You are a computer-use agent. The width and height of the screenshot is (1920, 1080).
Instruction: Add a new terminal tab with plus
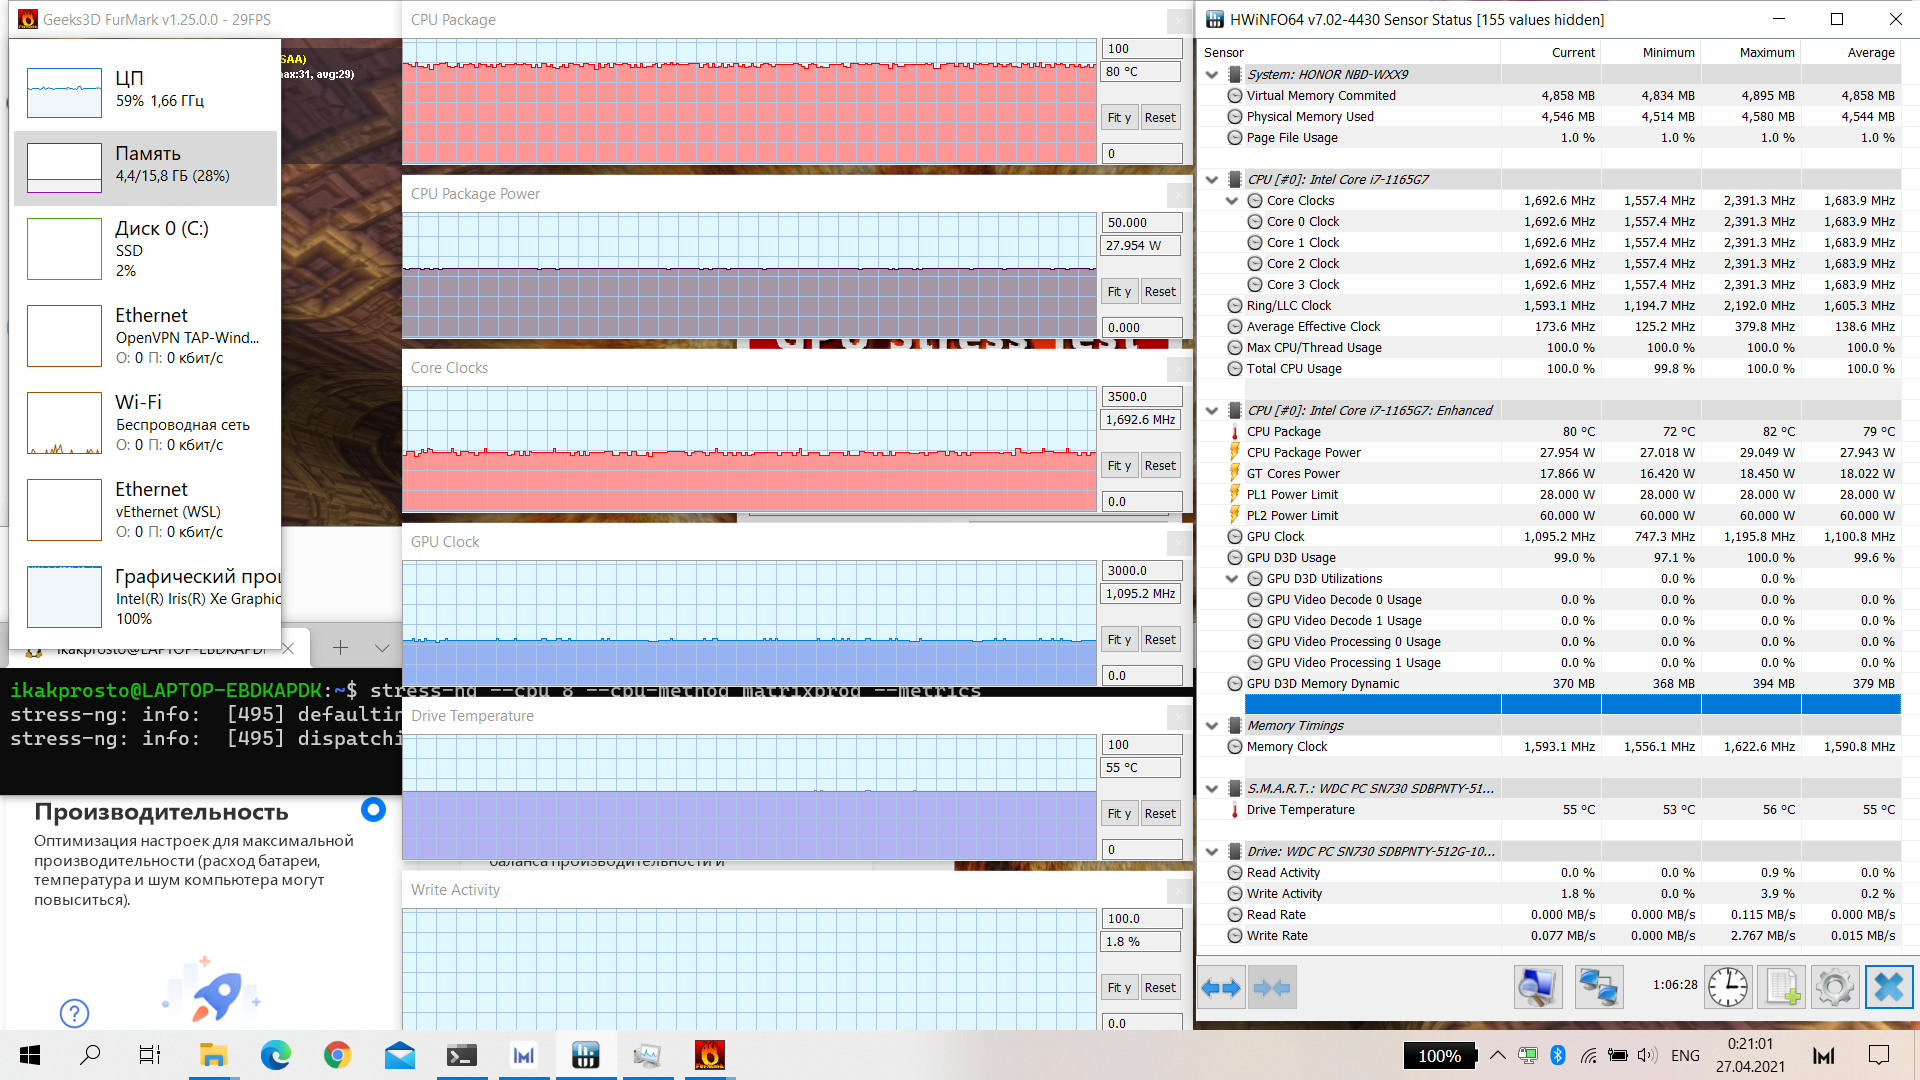coord(340,648)
